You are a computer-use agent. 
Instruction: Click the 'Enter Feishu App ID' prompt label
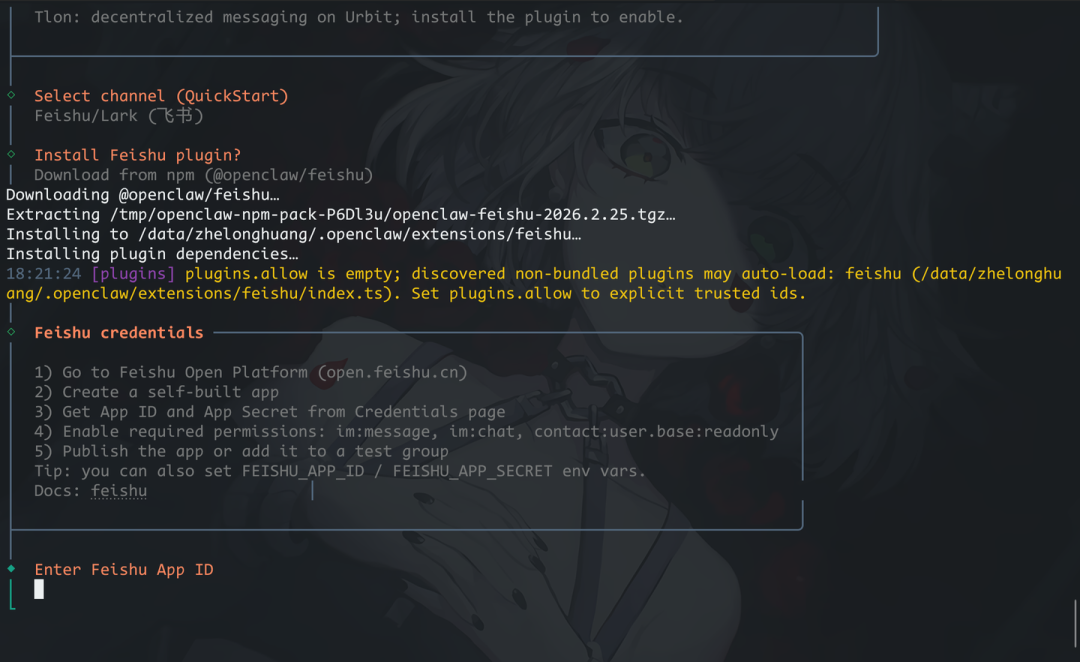[x=124, y=569]
